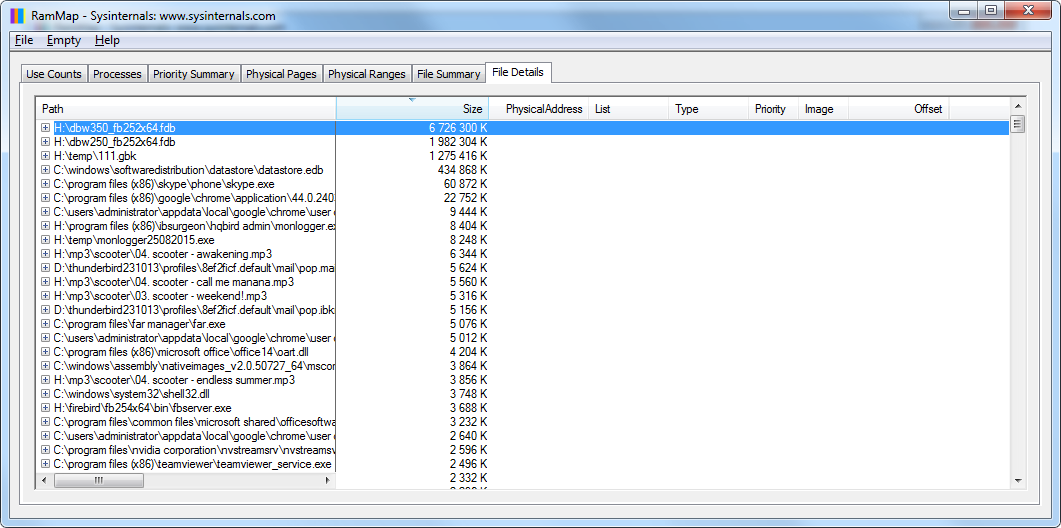
Task: Expand the H:\temp\111.gbk row
Action: [x=45, y=156]
